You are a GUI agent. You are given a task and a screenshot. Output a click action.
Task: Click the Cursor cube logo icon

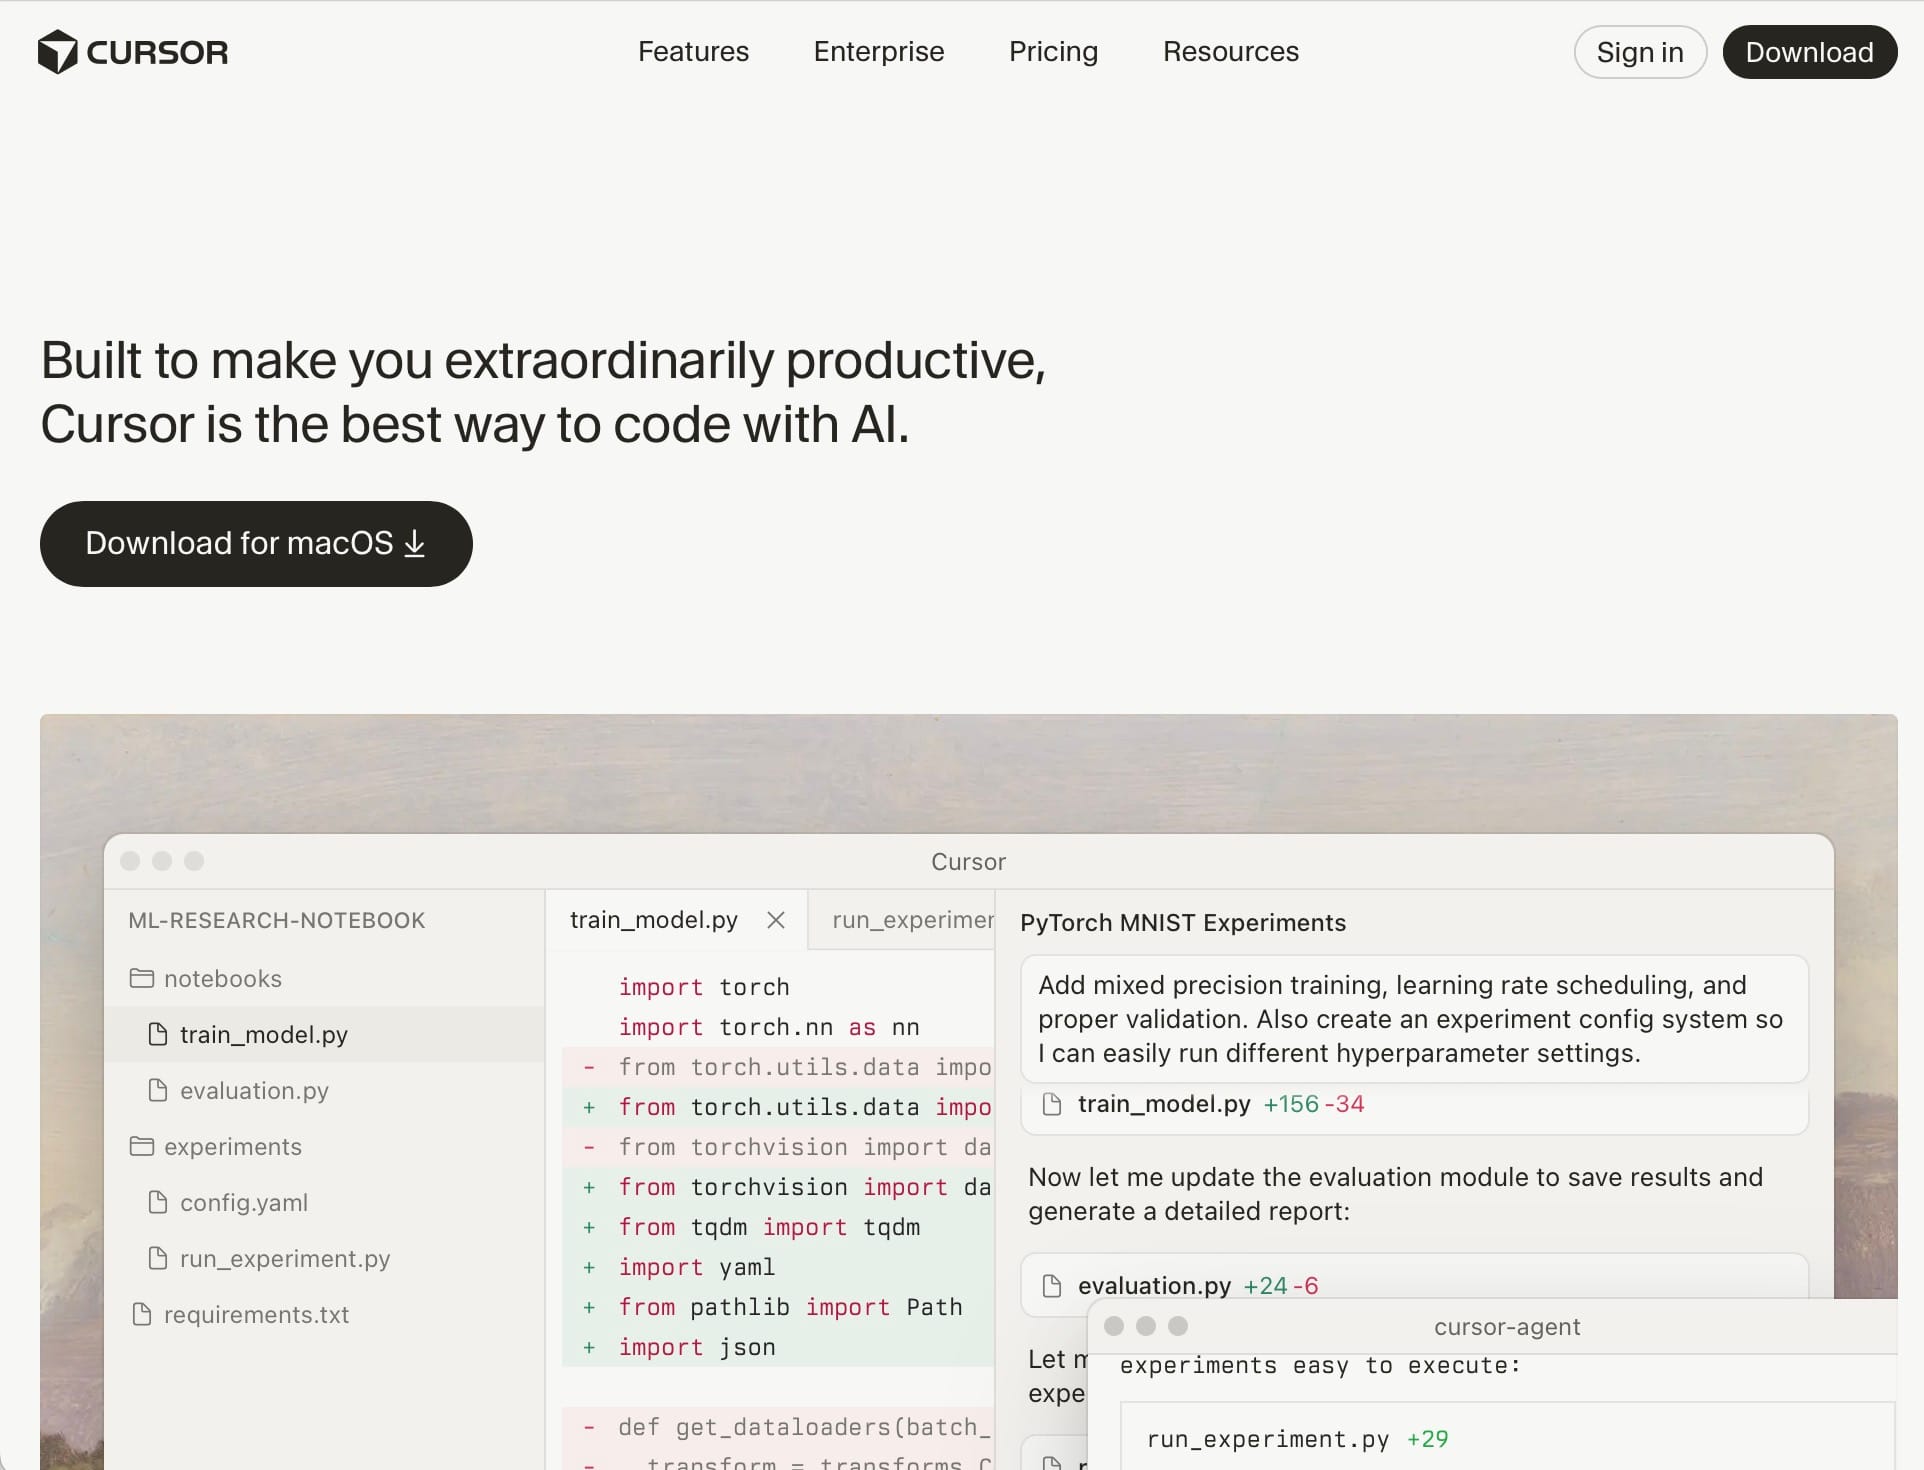tap(57, 52)
